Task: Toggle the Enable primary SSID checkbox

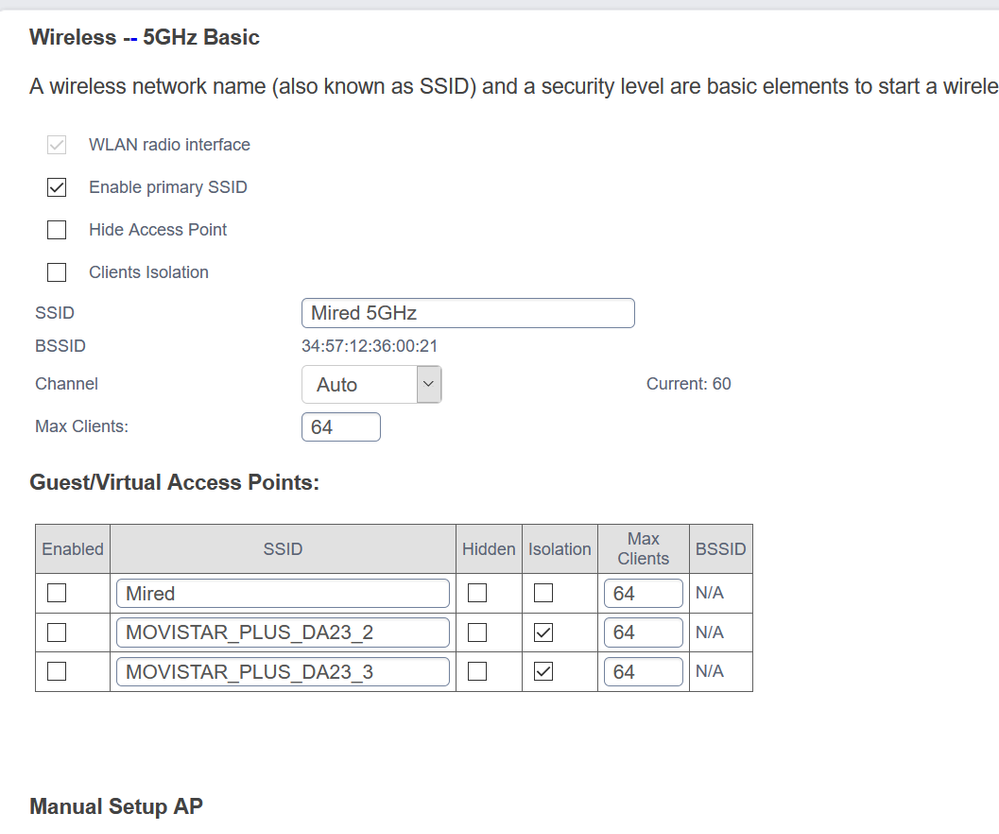Action: (x=57, y=187)
